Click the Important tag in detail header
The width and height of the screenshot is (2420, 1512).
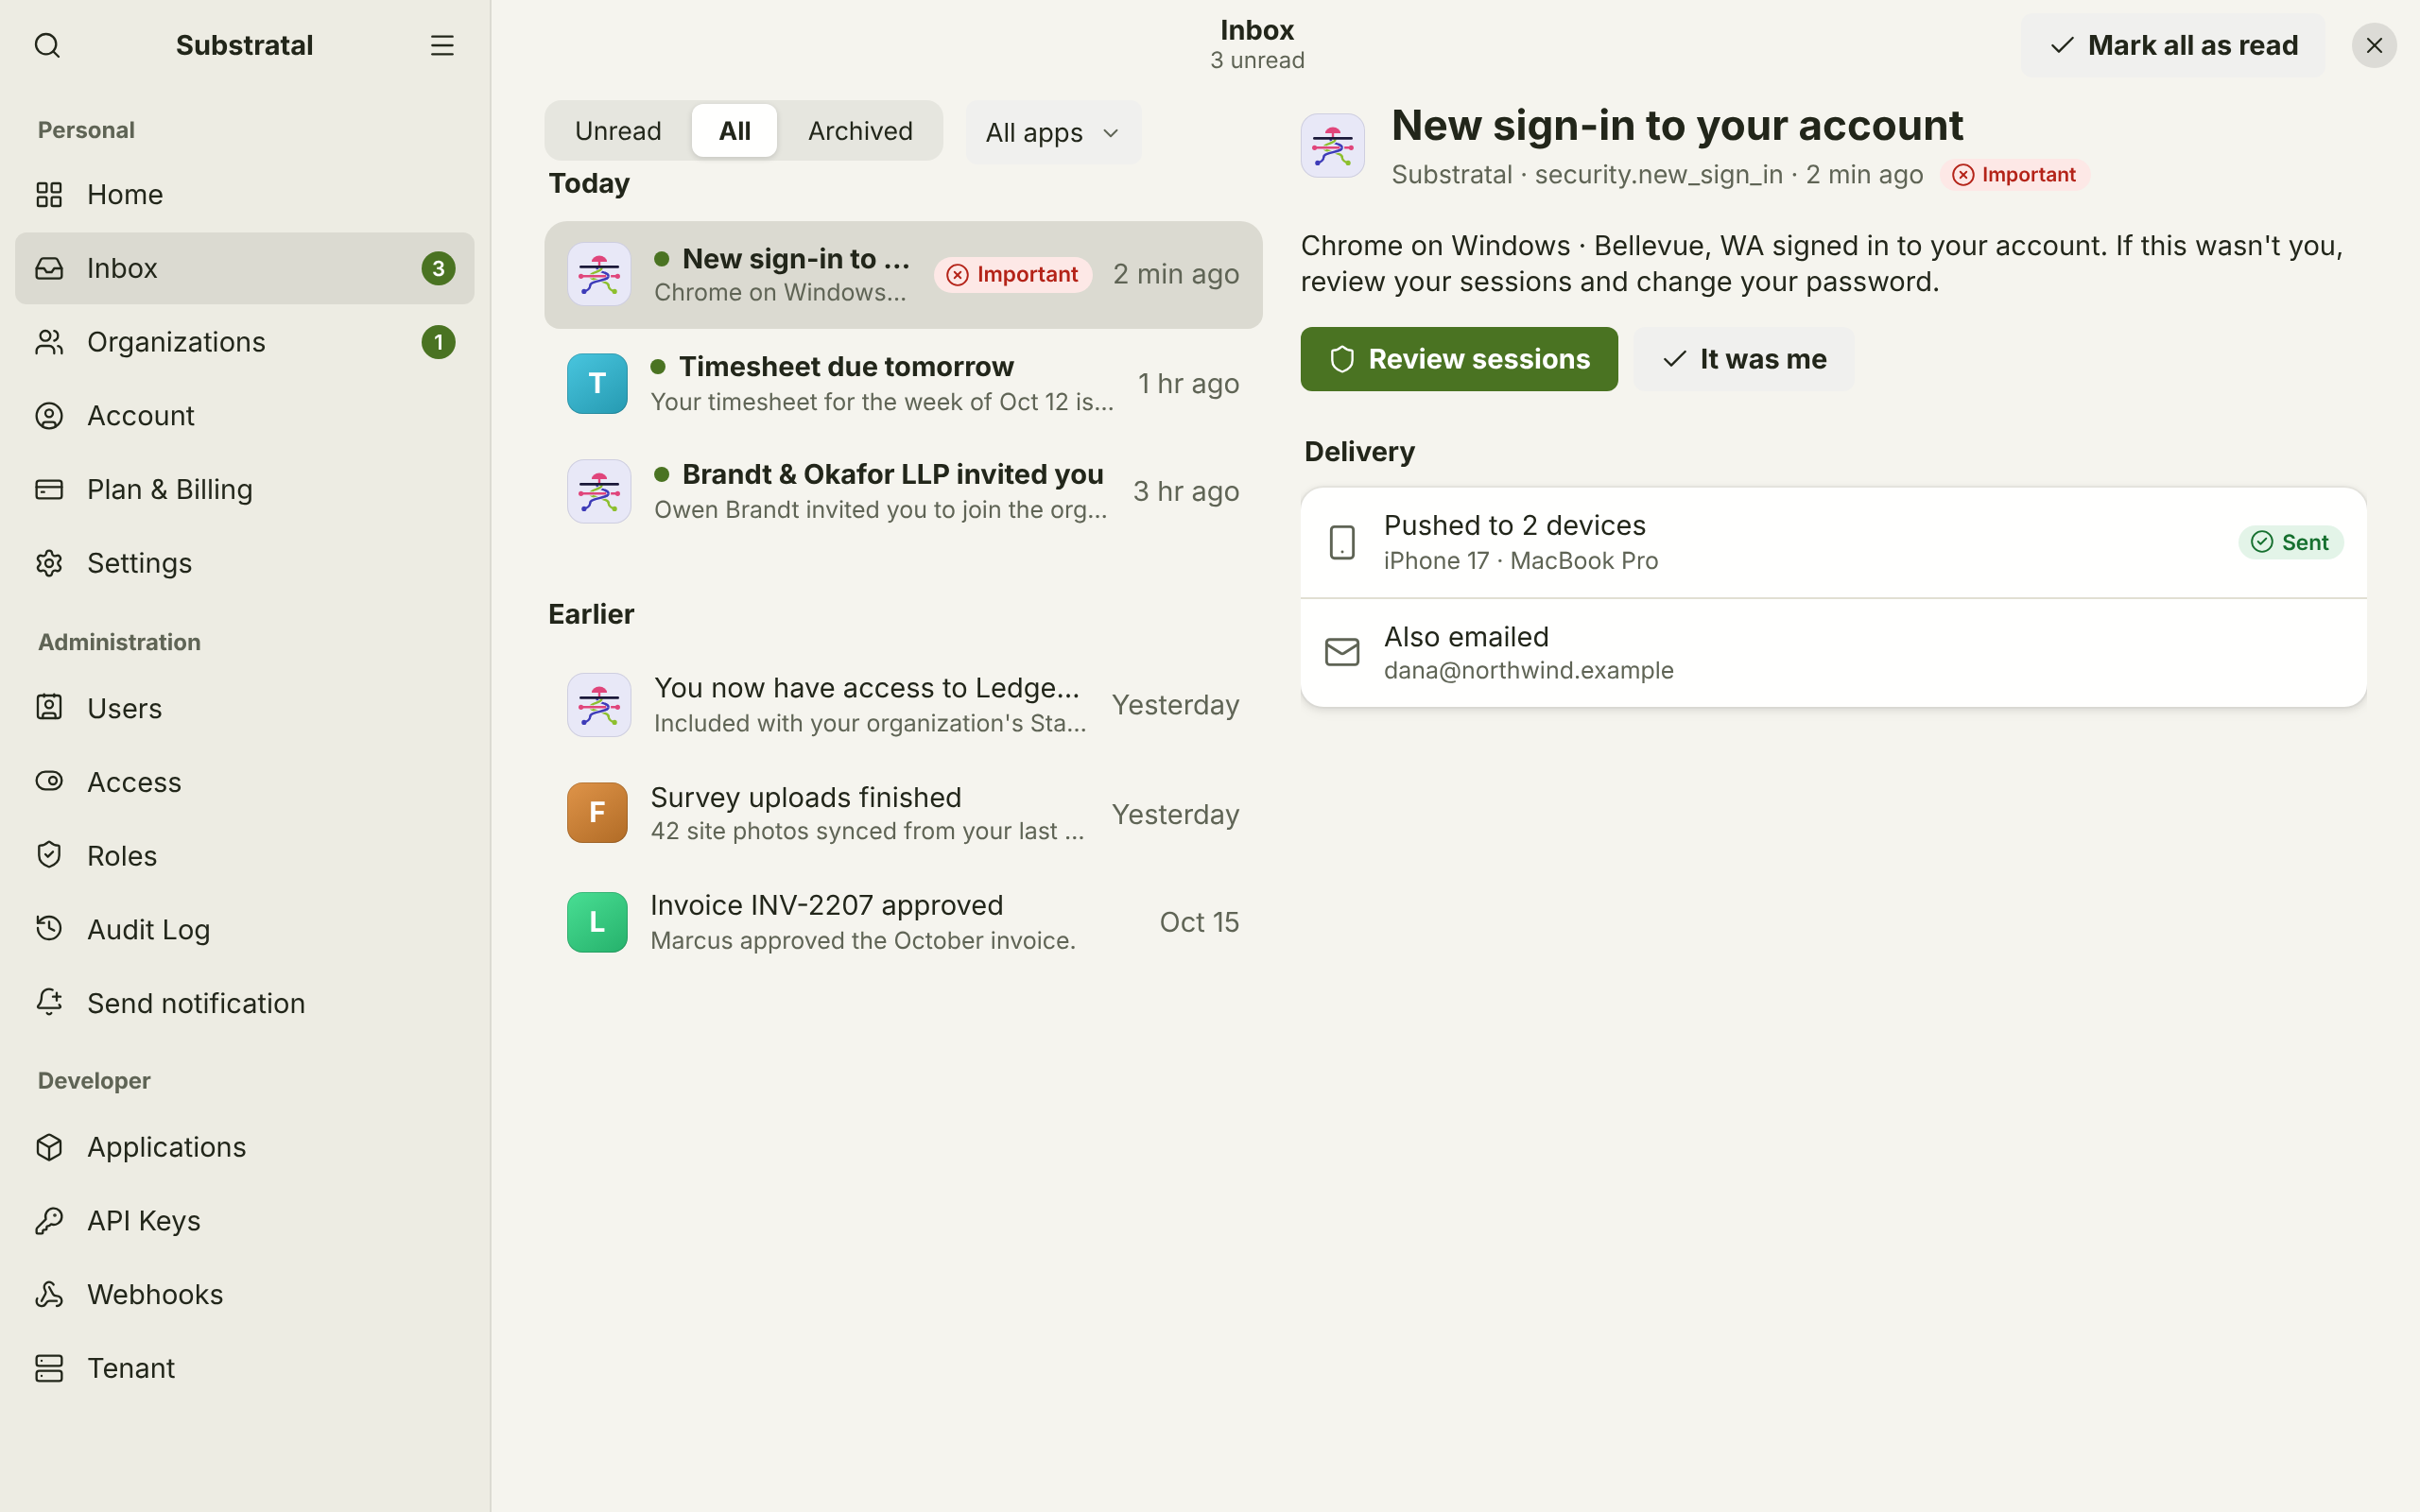(x=2014, y=175)
